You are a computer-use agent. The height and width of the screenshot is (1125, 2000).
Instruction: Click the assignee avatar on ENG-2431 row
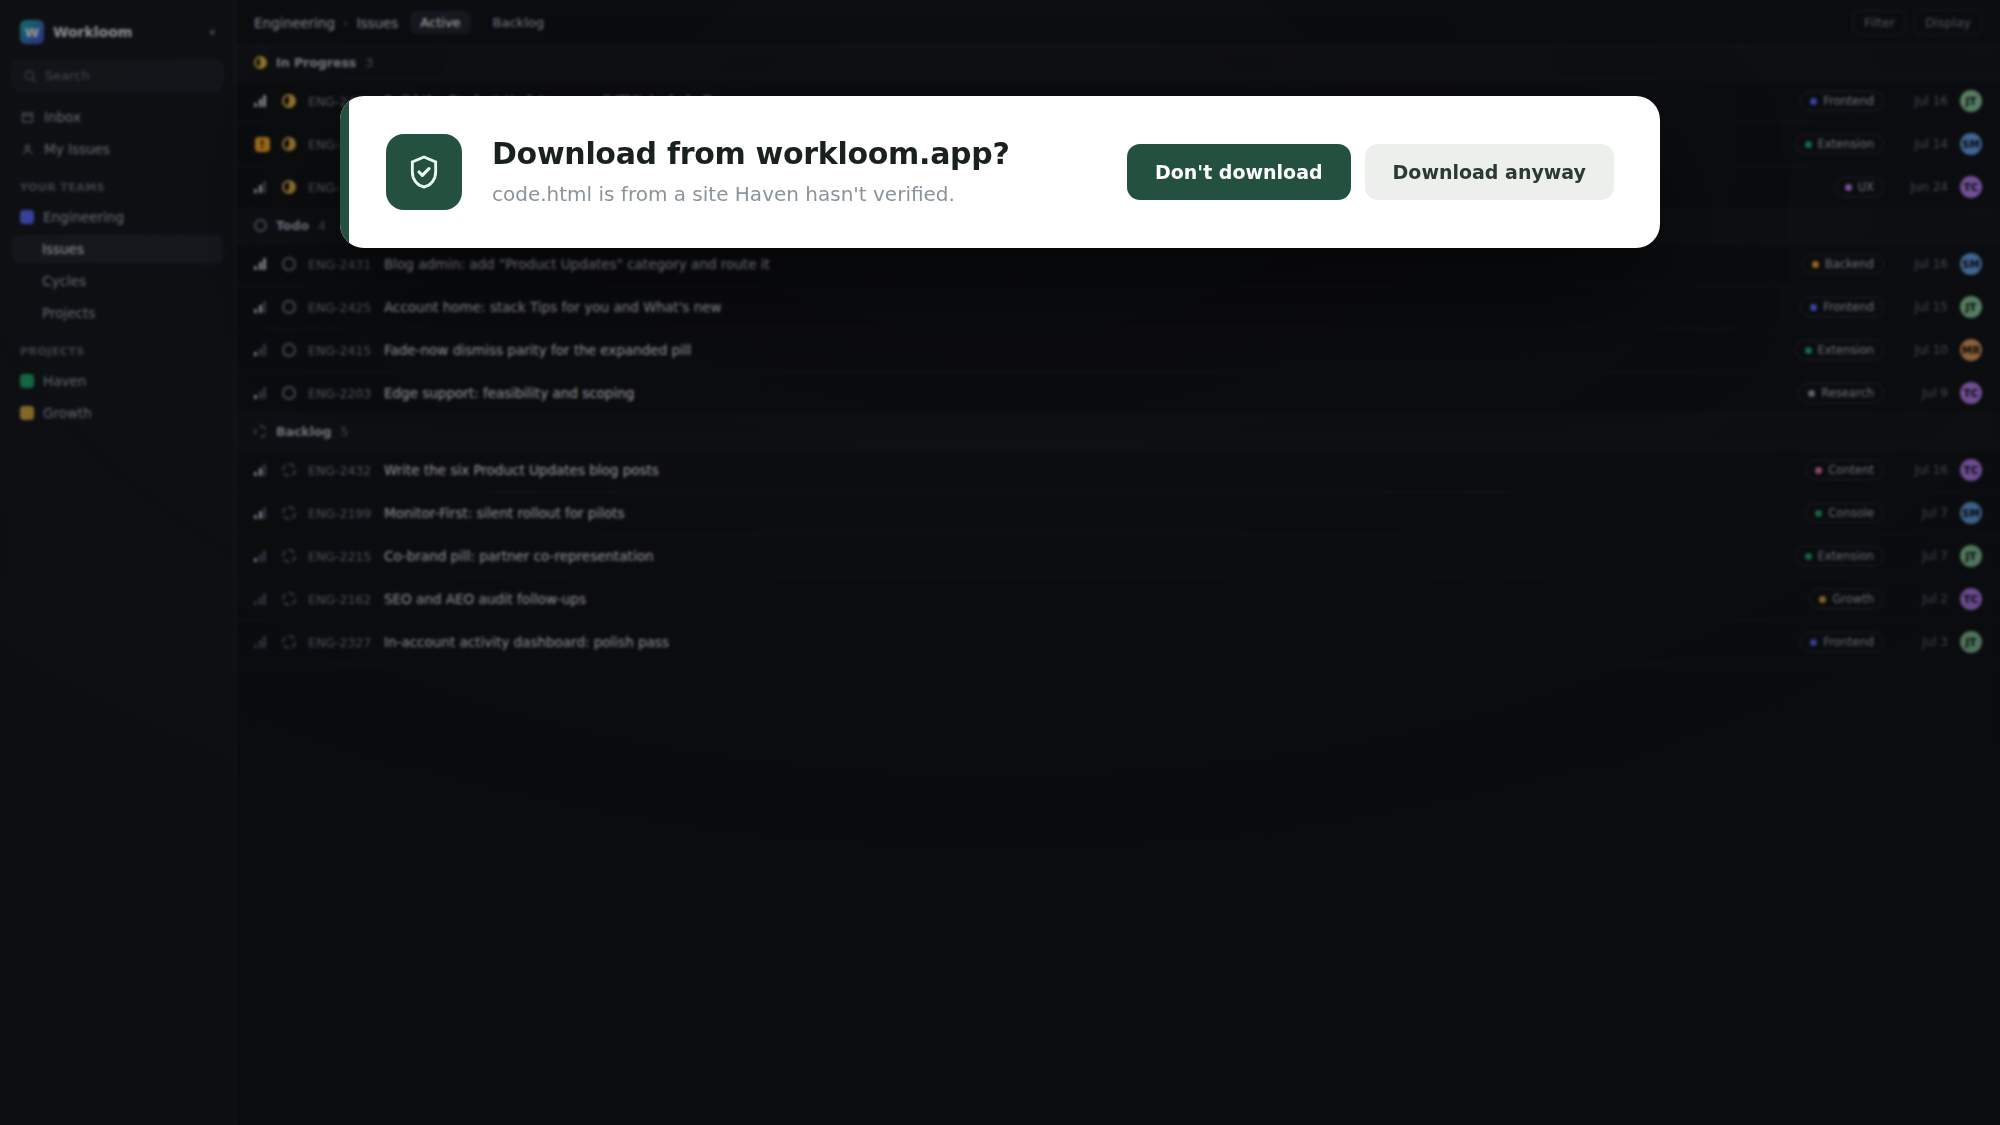(x=1970, y=264)
